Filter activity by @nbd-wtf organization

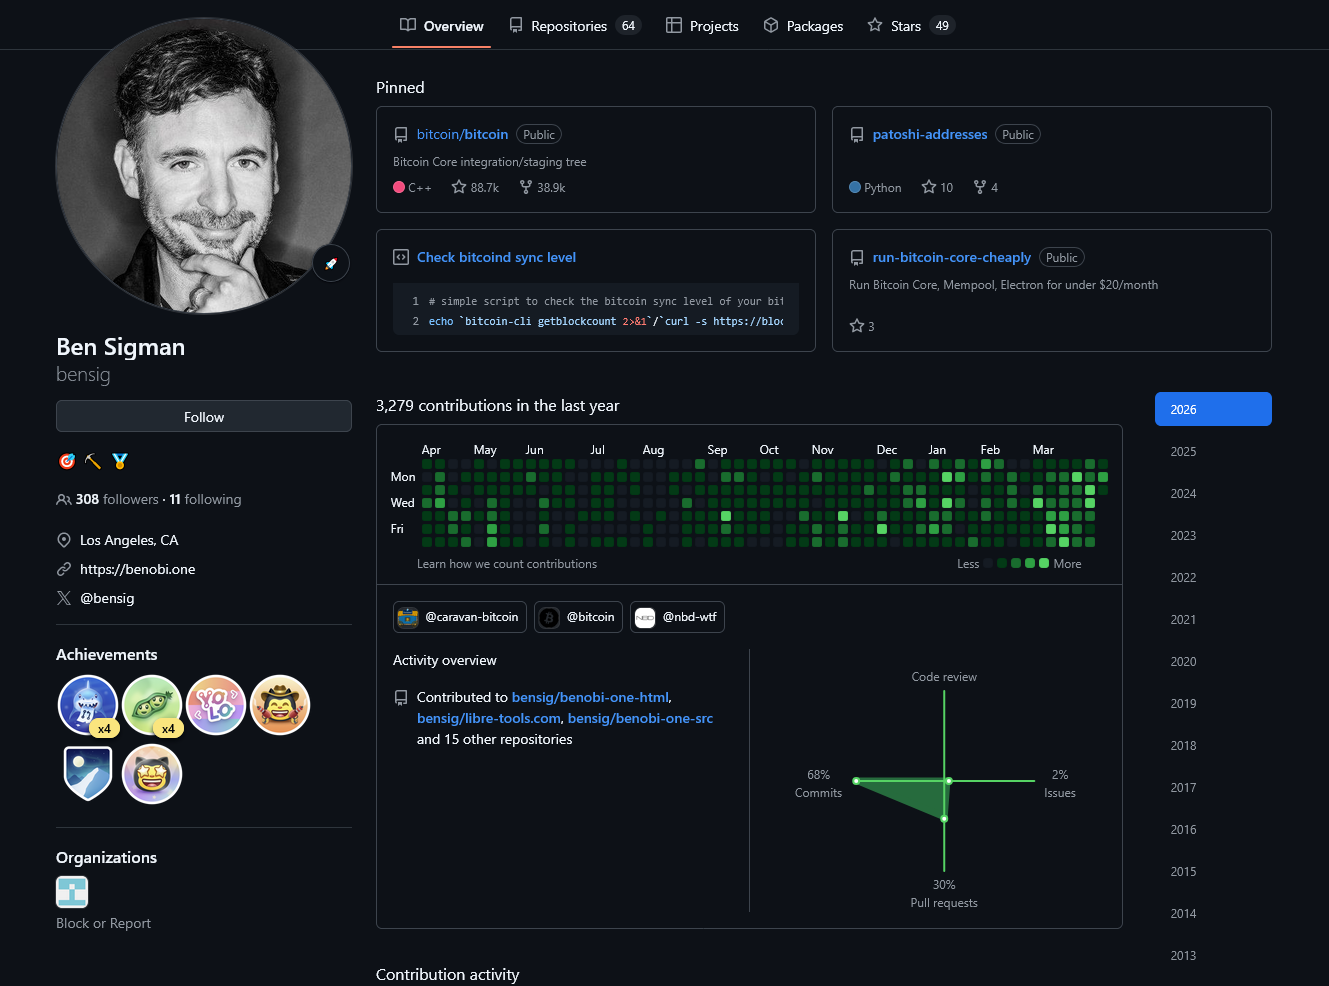[677, 617]
